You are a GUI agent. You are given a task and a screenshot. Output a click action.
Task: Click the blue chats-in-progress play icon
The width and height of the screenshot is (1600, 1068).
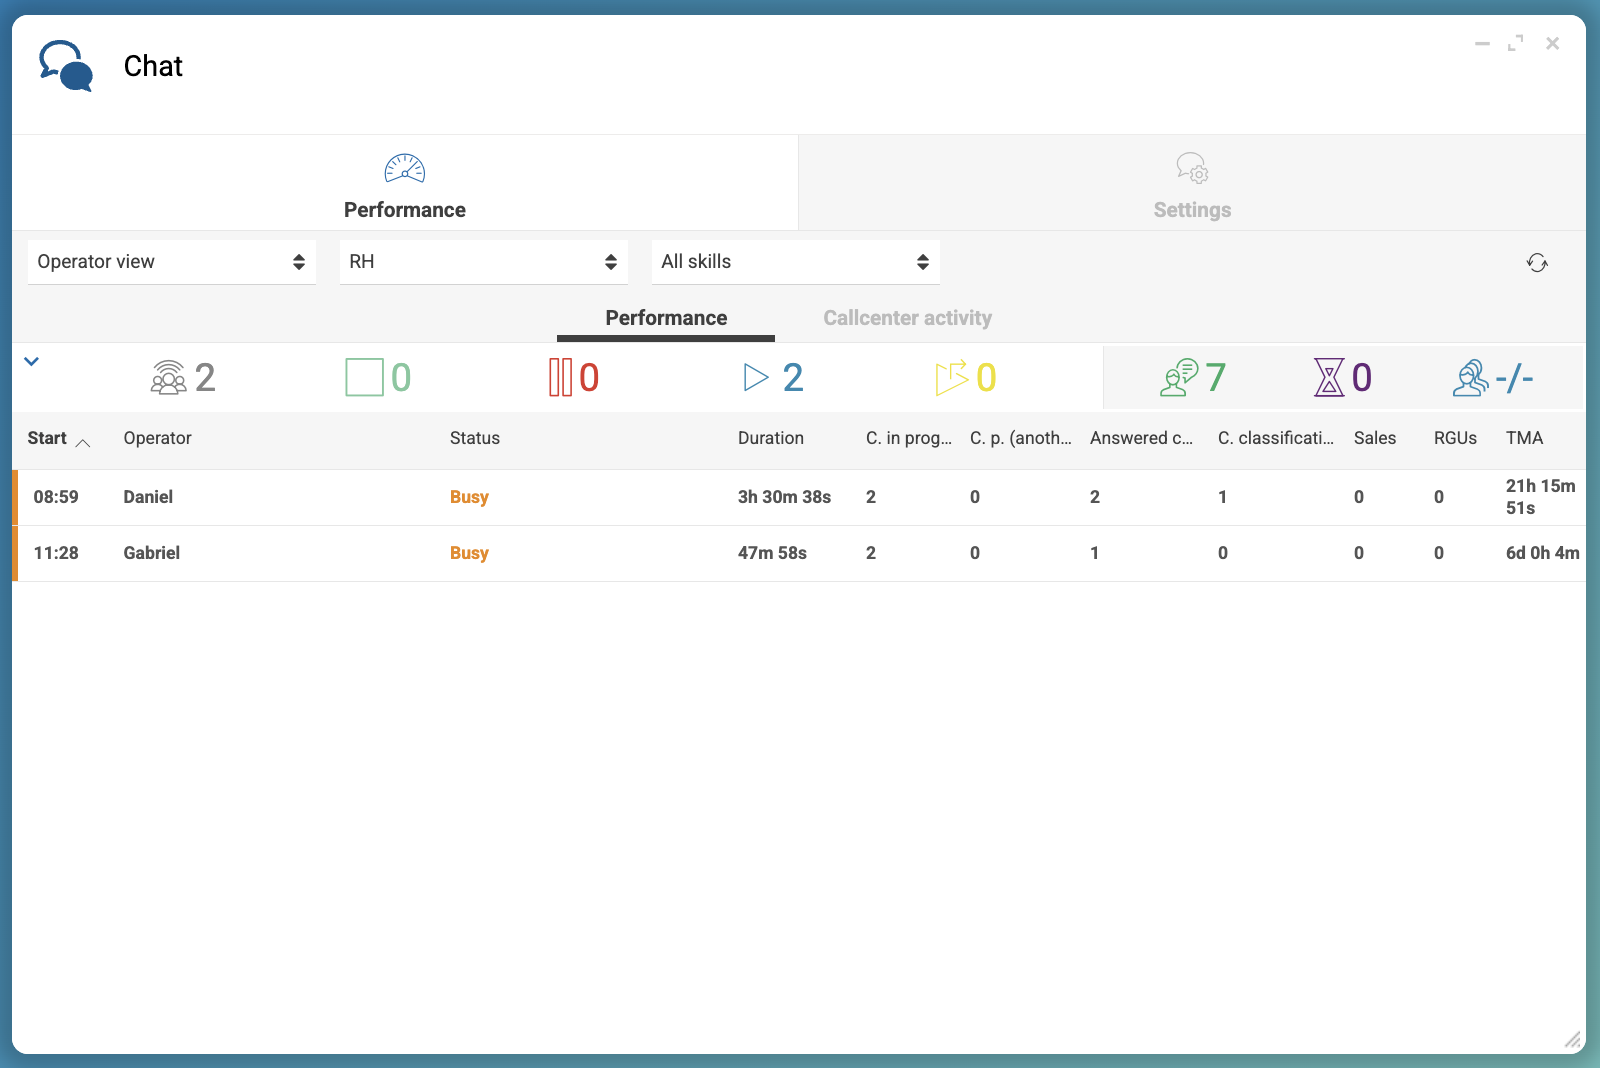(x=756, y=377)
